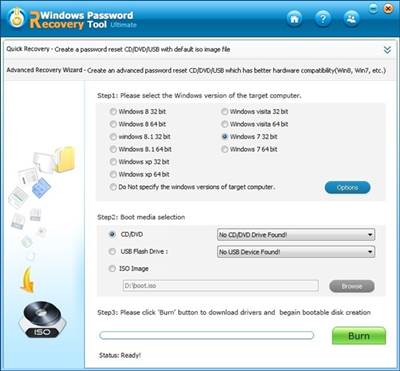
Task: Click the Options button
Action: point(347,188)
